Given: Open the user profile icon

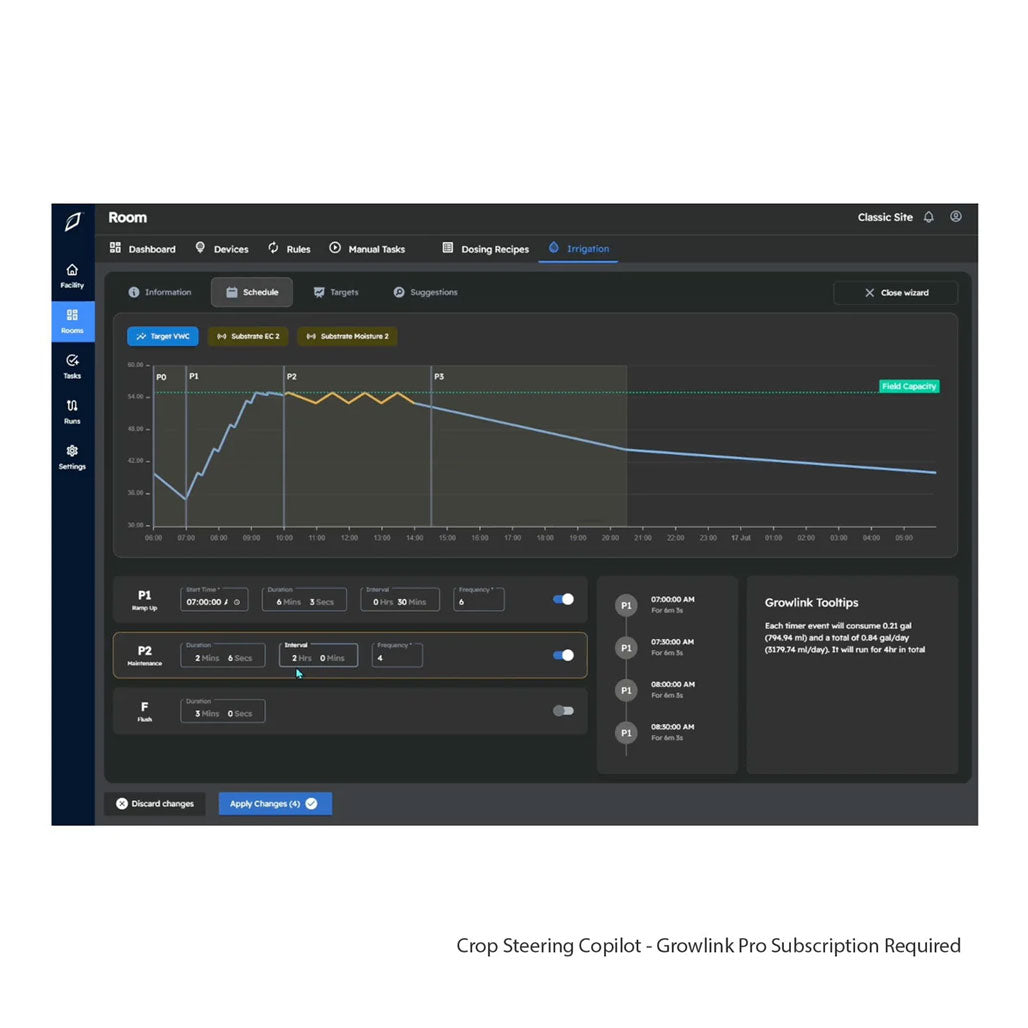Looking at the screenshot, I should tap(956, 217).
